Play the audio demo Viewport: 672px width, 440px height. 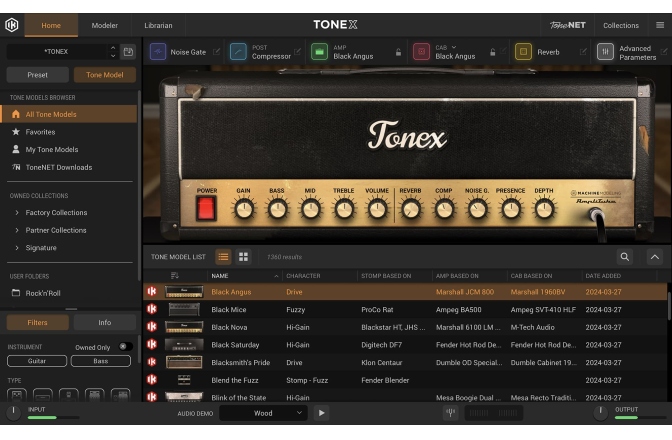tap(321, 413)
